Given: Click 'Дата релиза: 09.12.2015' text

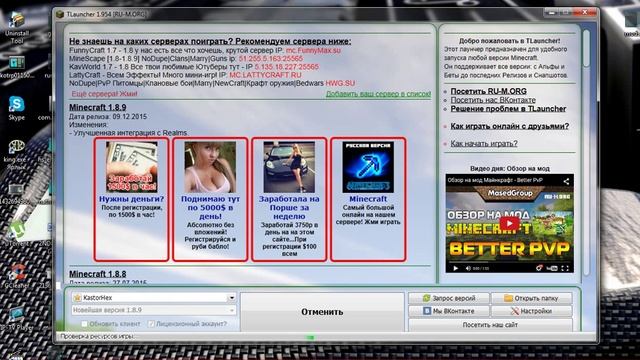Looking at the screenshot, I should (x=108, y=117).
